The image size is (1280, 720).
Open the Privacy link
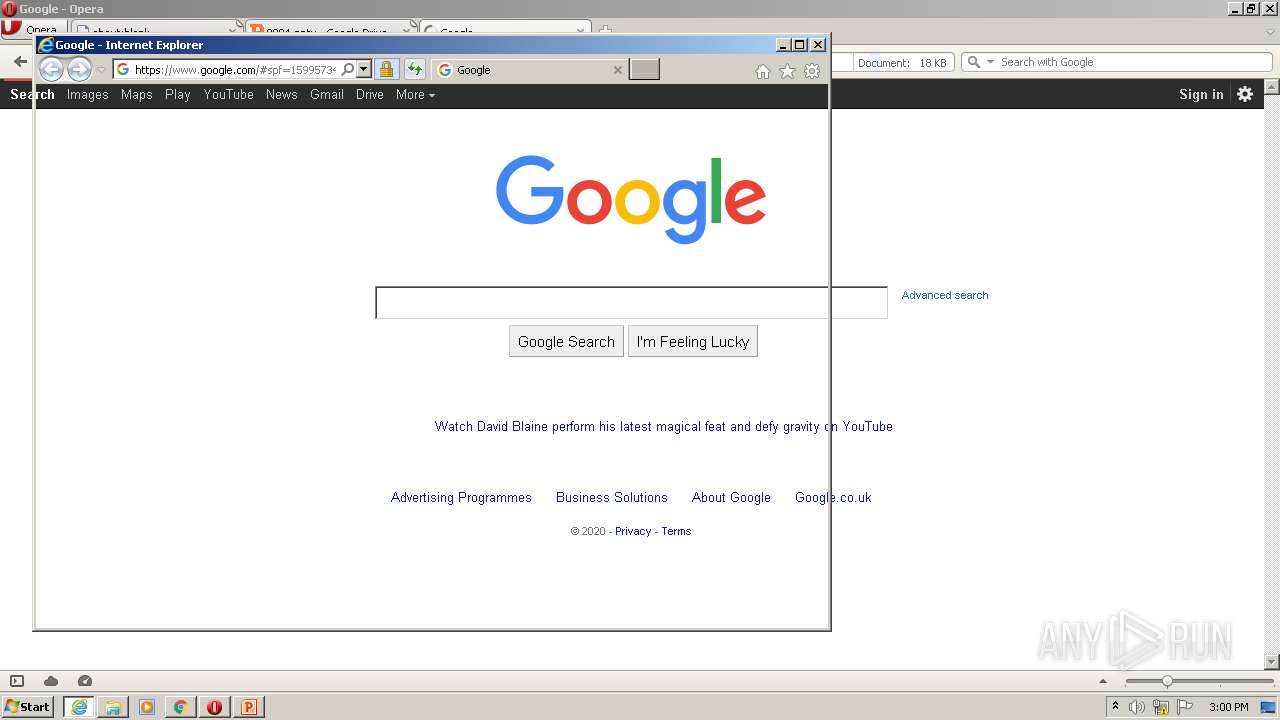(633, 531)
